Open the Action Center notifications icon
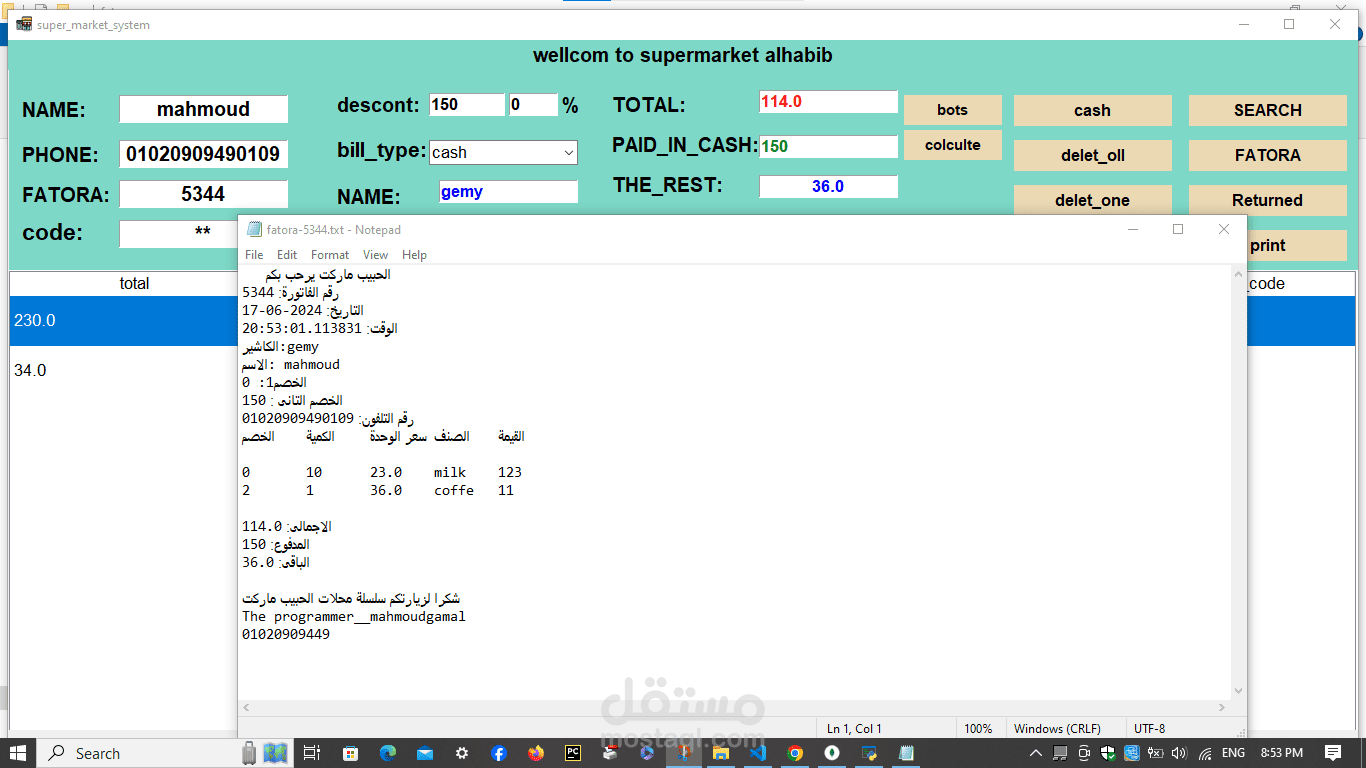The width and height of the screenshot is (1366, 768). point(1333,753)
